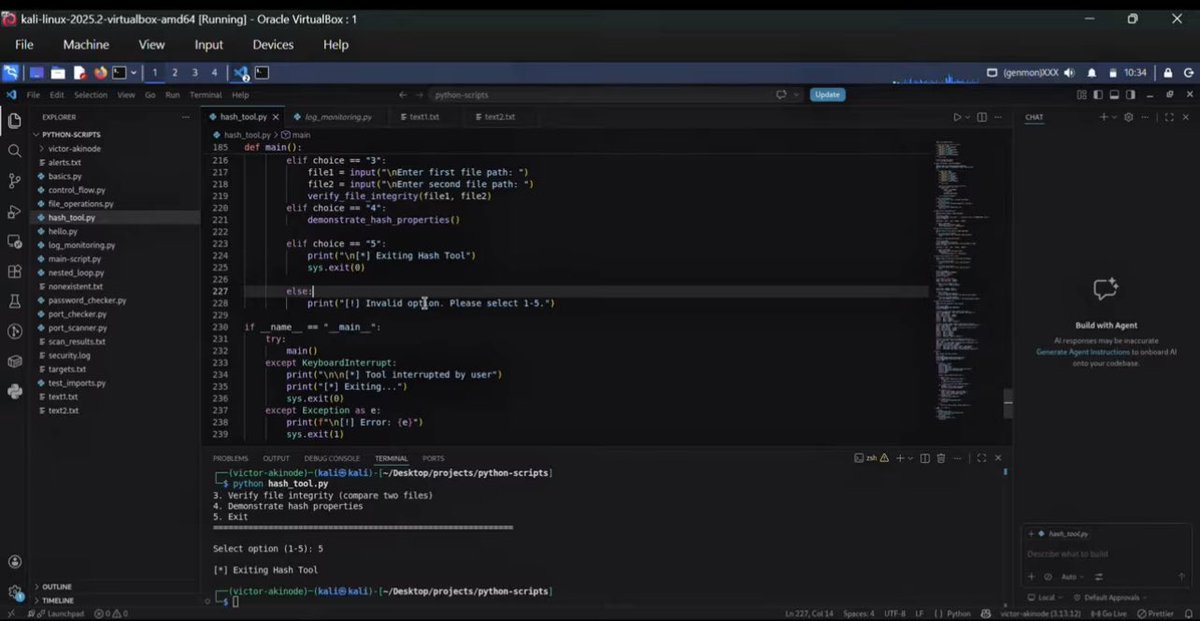
Task: Click Go Live in status bar
Action: (1111, 613)
